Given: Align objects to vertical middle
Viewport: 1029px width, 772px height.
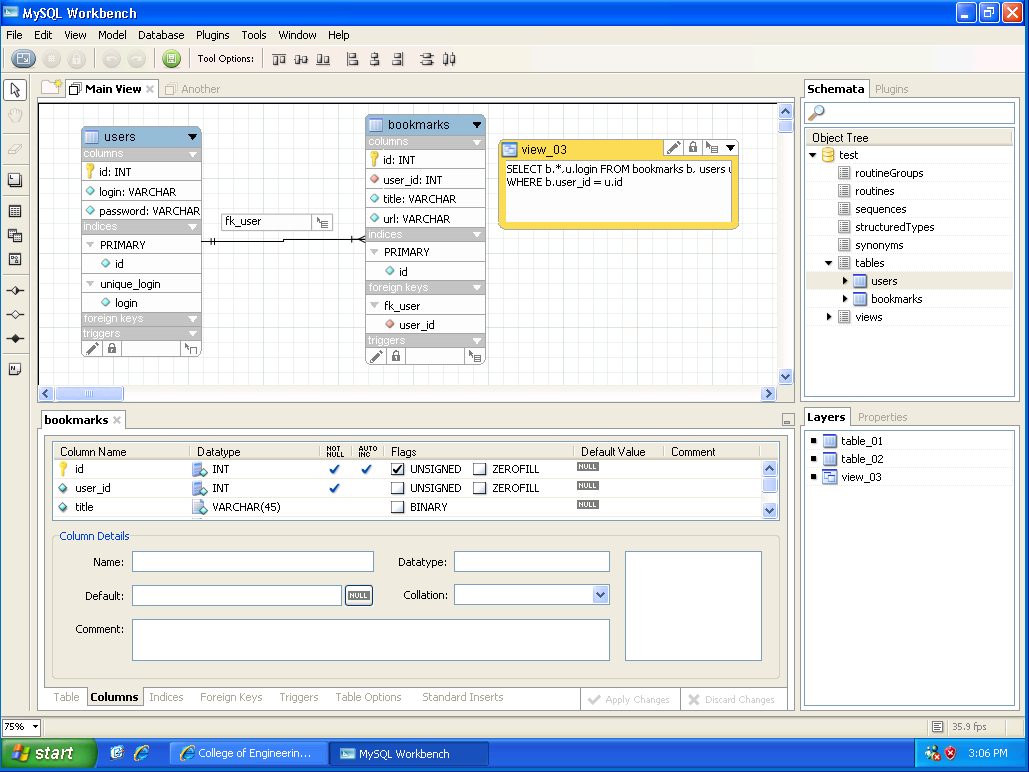Looking at the screenshot, I should point(301,60).
